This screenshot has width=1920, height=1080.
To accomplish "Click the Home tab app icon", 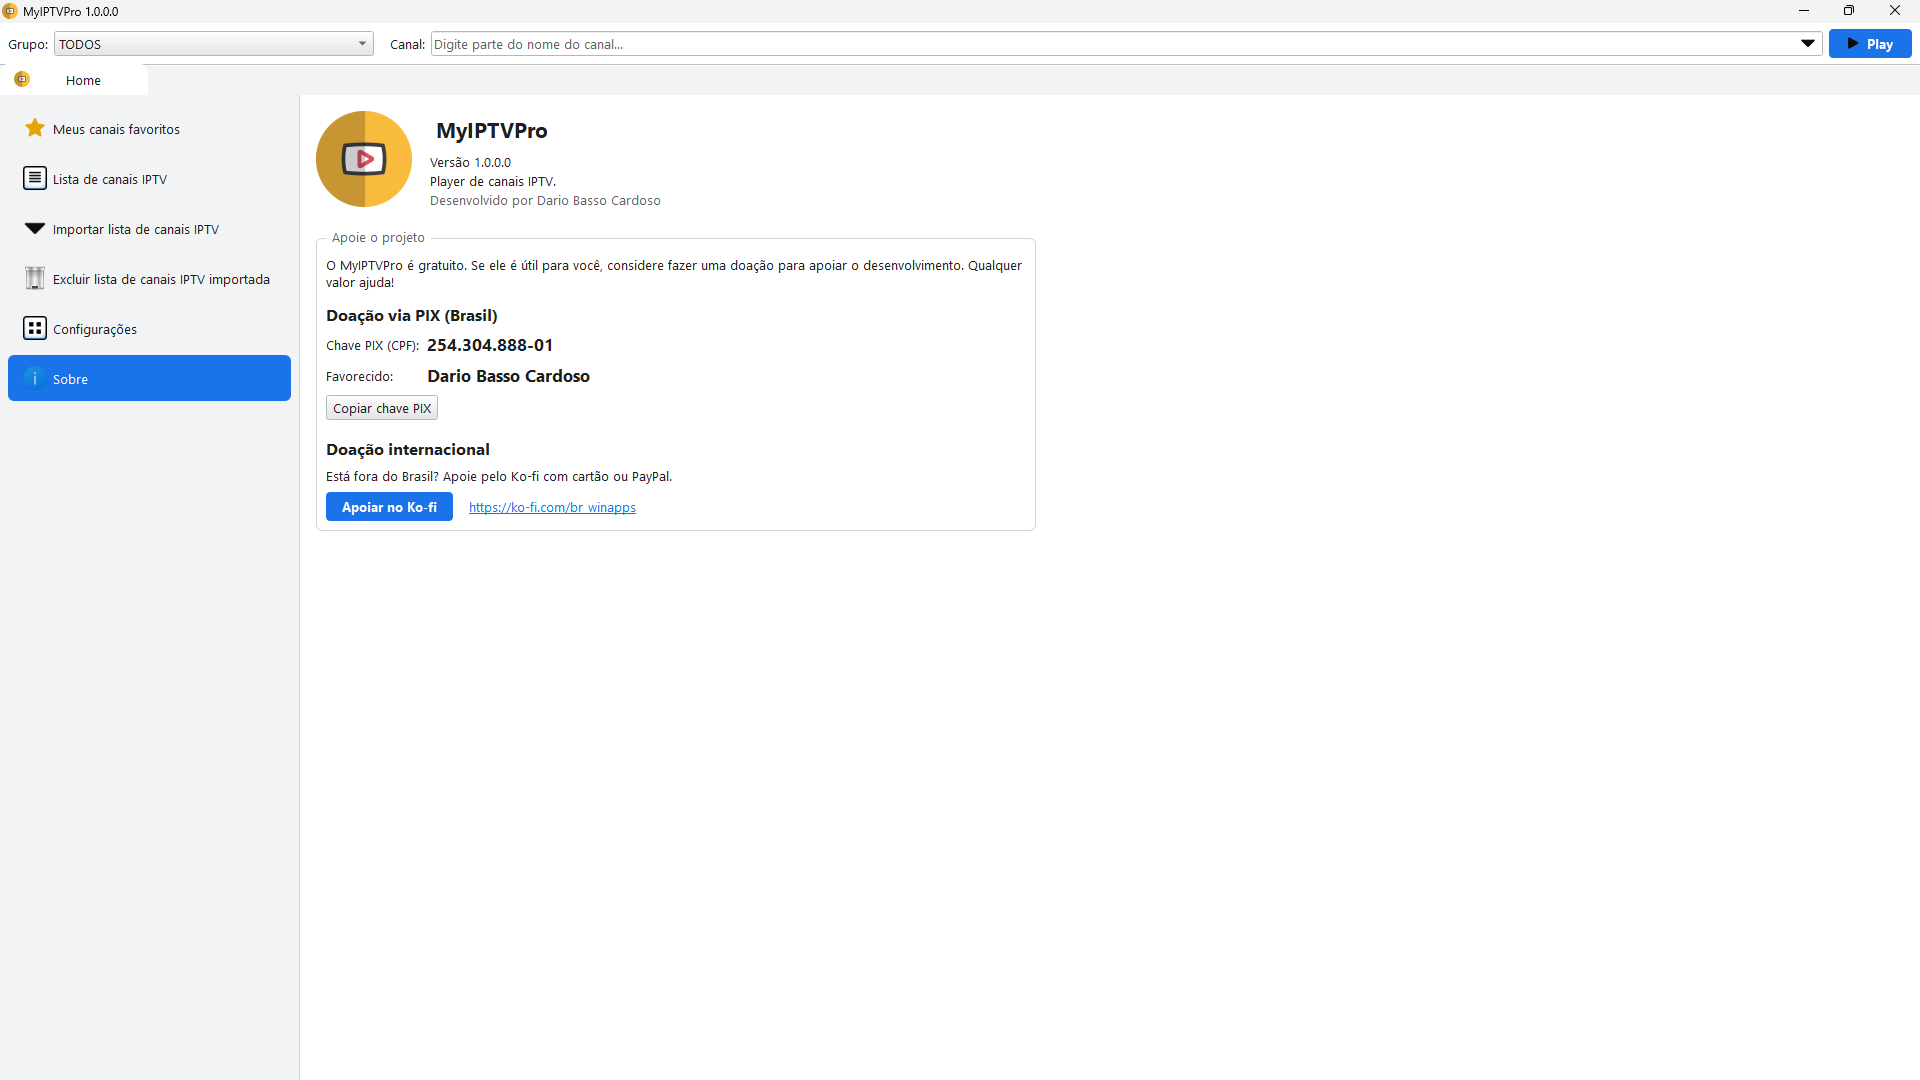I will [x=22, y=79].
